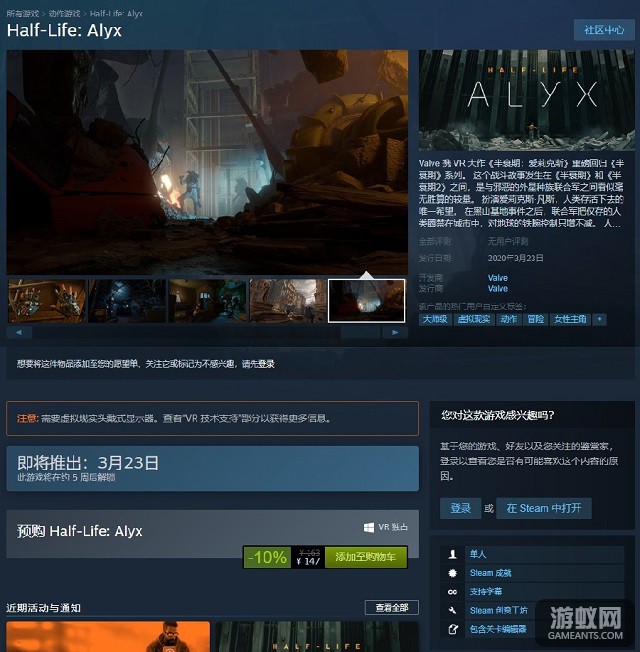Open the Steam 创意工坊 link
Image resolution: width=640 pixels, height=652 pixels.
click(x=499, y=610)
